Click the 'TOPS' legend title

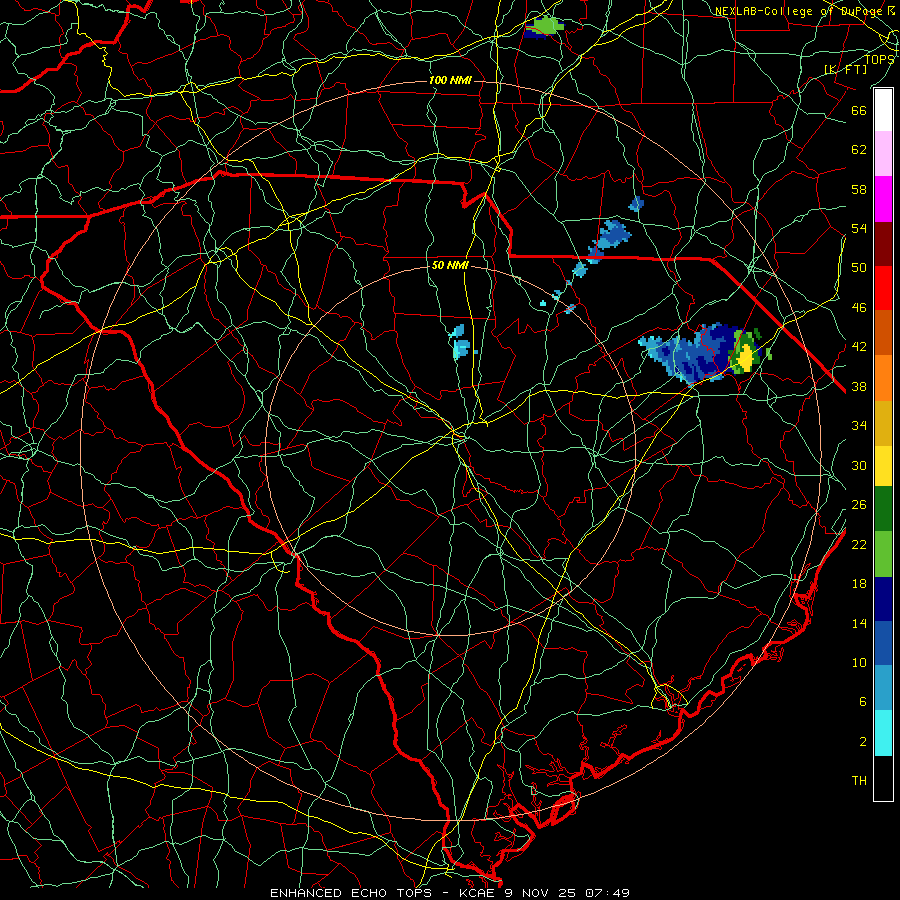879,59
